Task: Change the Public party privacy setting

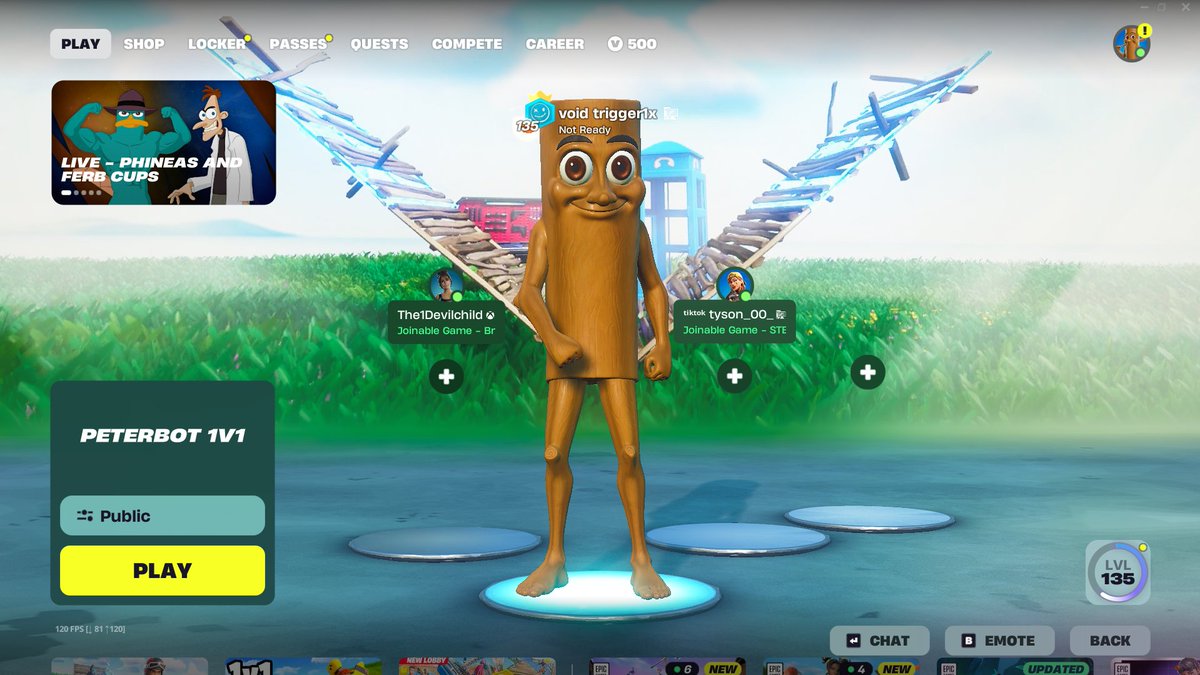Action: (163, 516)
